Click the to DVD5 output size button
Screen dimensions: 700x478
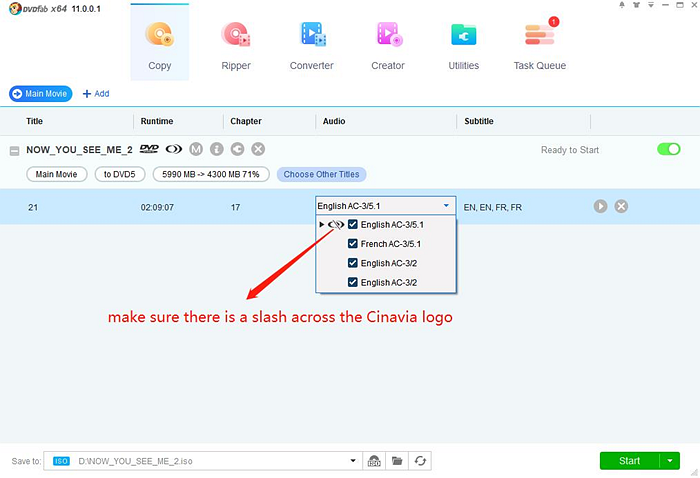(x=120, y=174)
